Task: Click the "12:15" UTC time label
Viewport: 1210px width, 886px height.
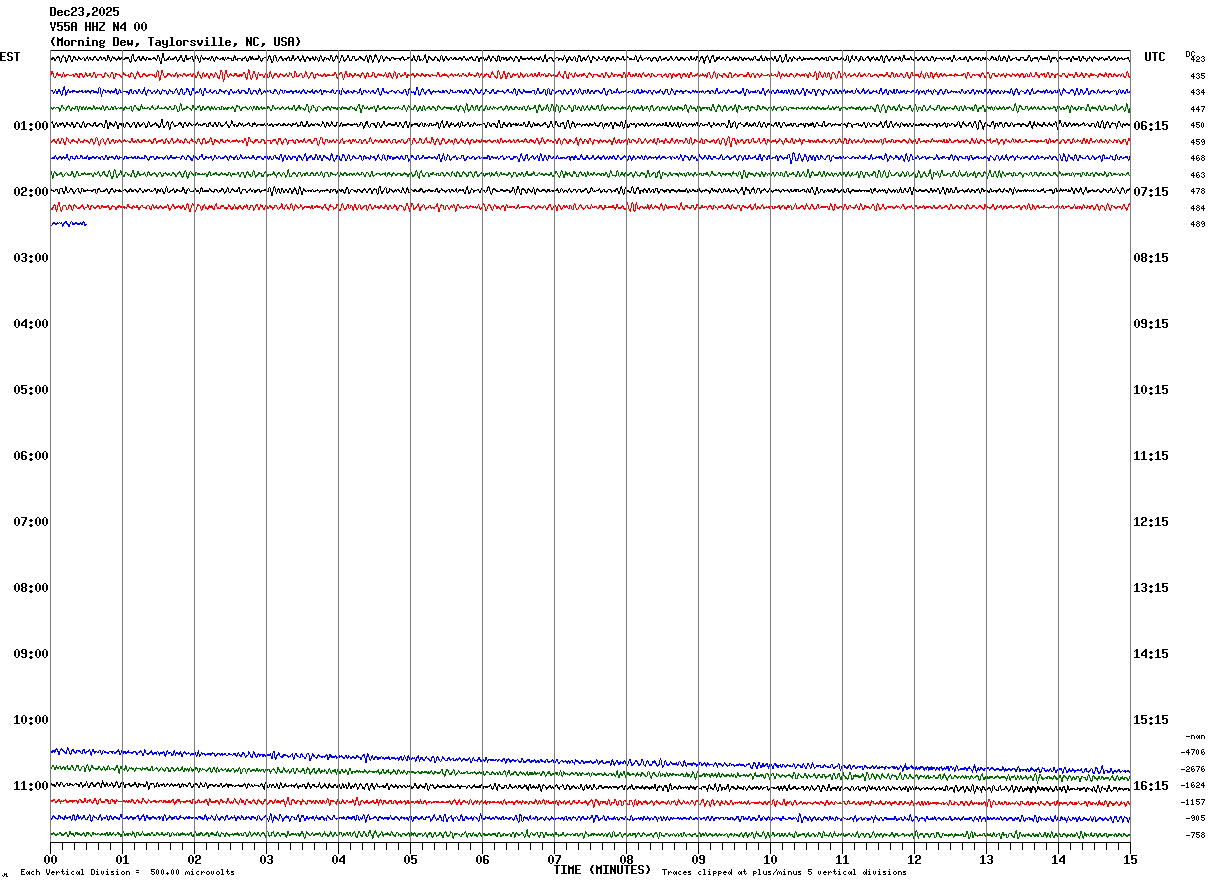Action: (1151, 522)
